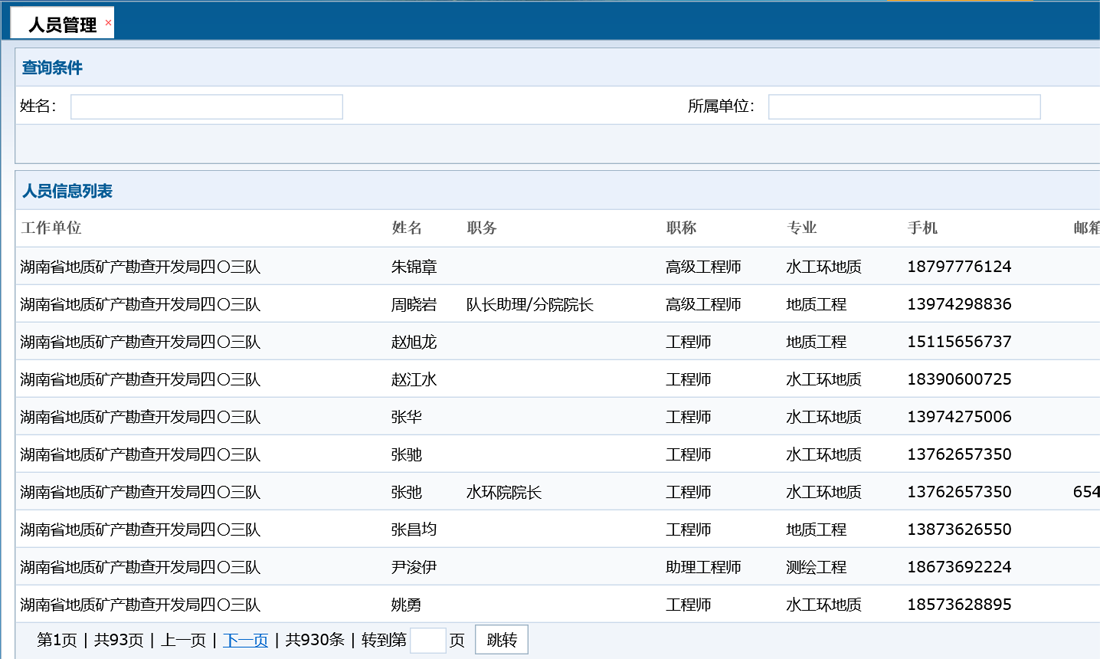Sort by the 职称 column header
The width and height of the screenshot is (1100, 659).
point(688,227)
